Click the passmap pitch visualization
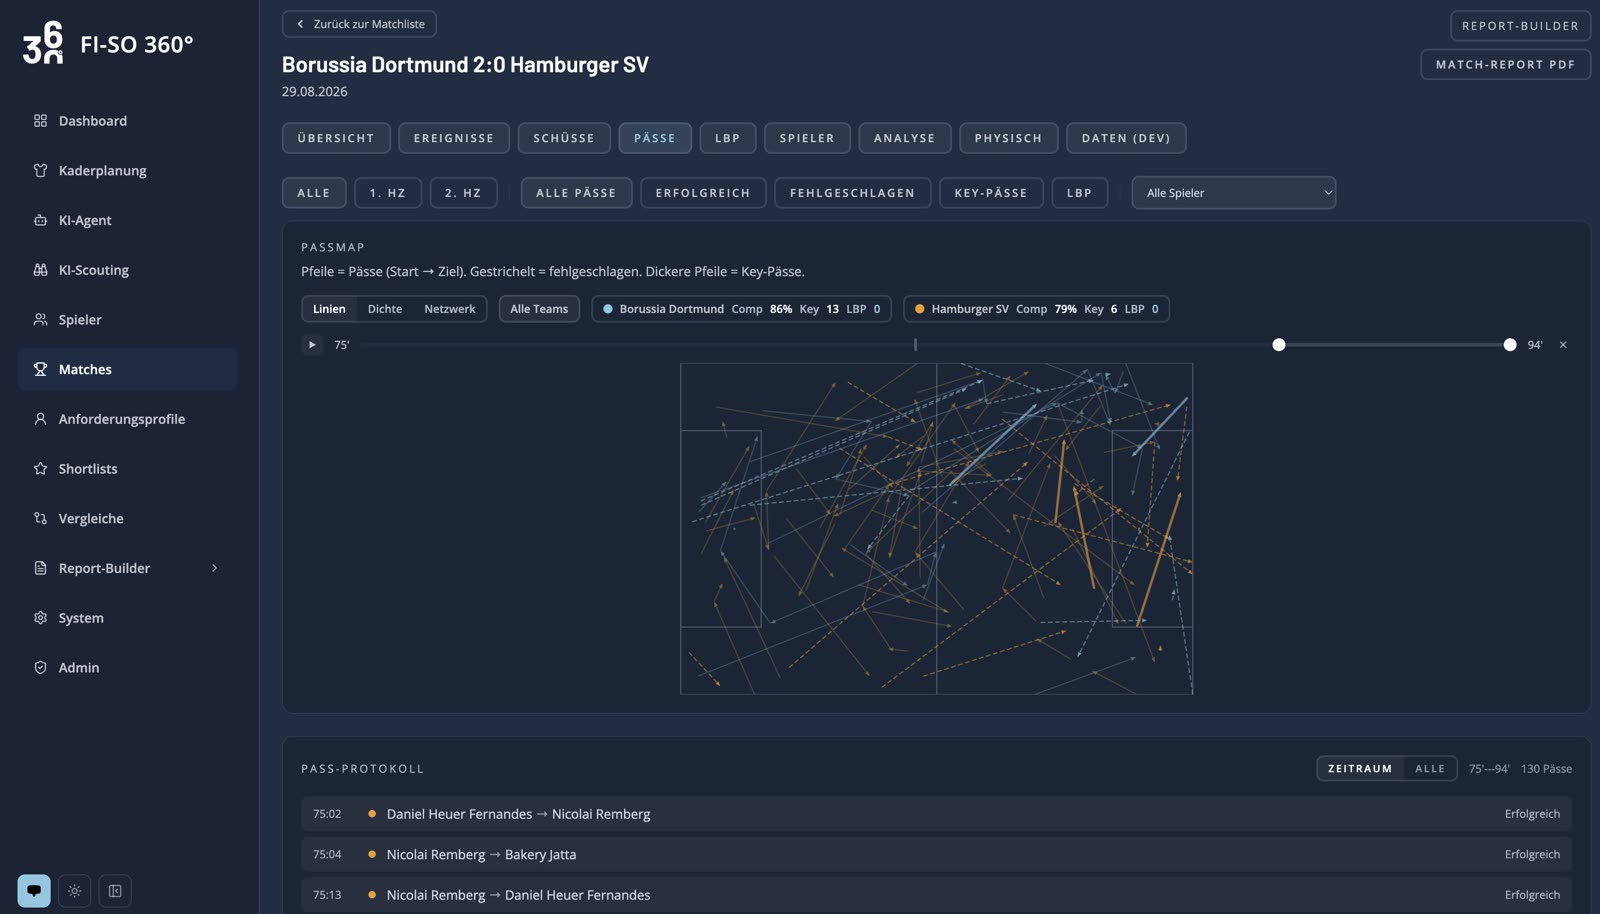 click(x=937, y=529)
